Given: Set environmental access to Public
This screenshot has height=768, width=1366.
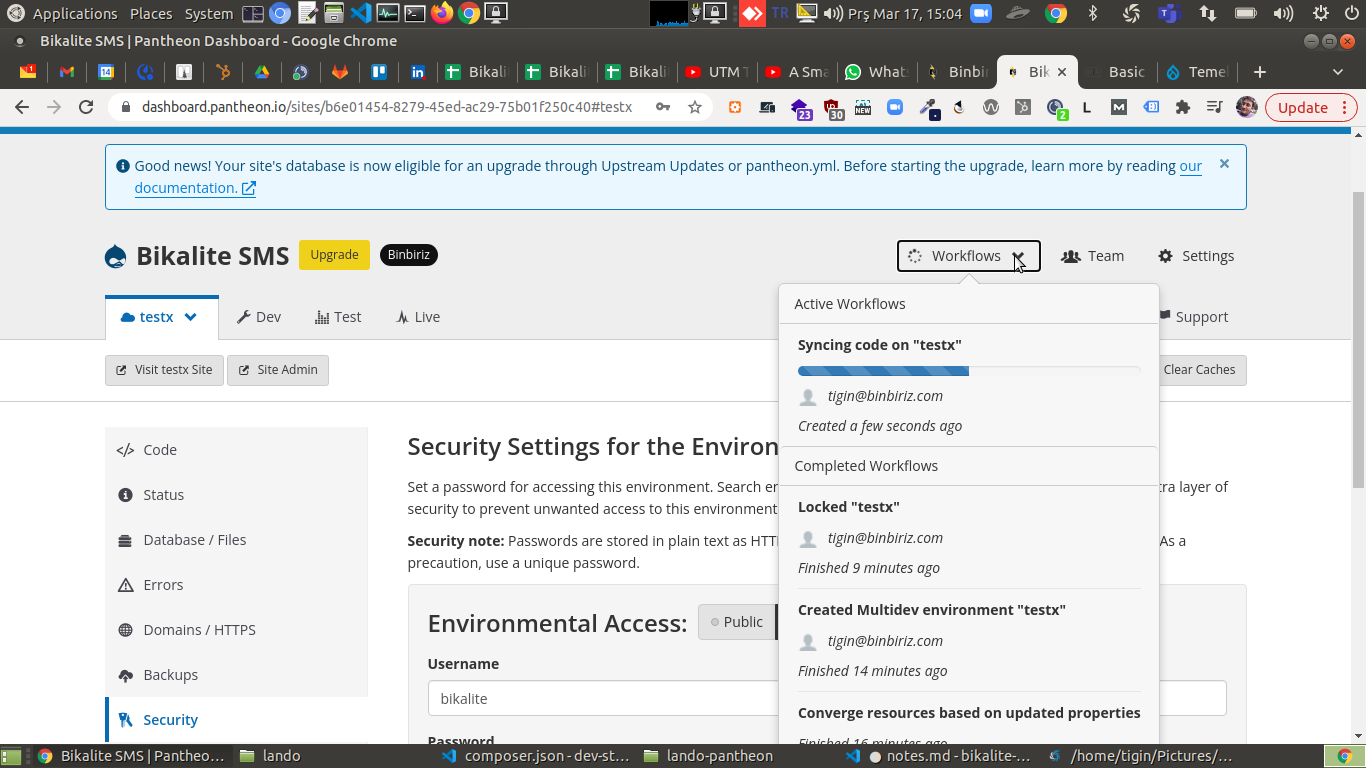Looking at the screenshot, I should [x=736, y=622].
